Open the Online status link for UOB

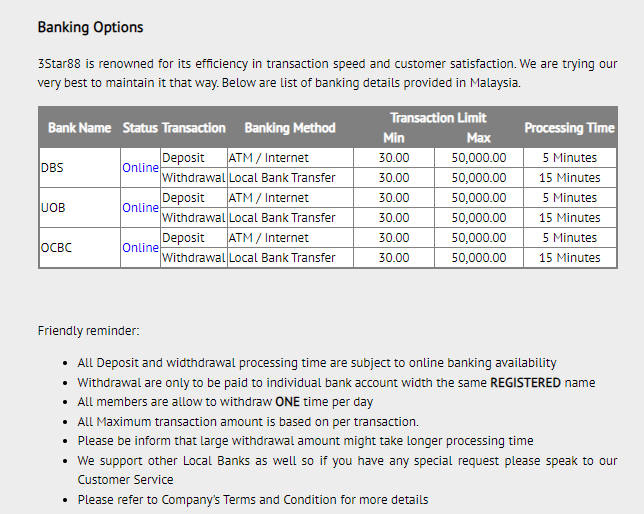click(140, 208)
